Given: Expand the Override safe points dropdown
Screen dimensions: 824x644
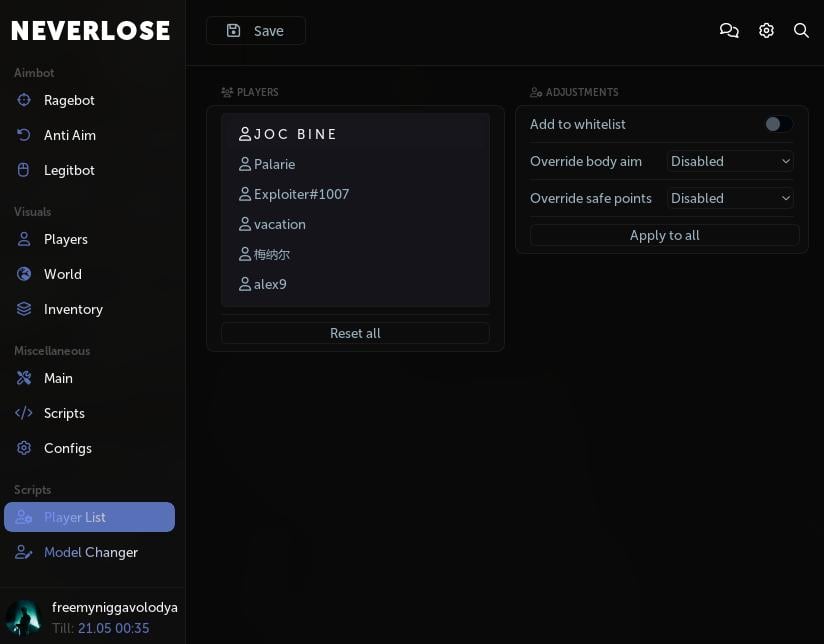Looking at the screenshot, I should click(x=730, y=198).
